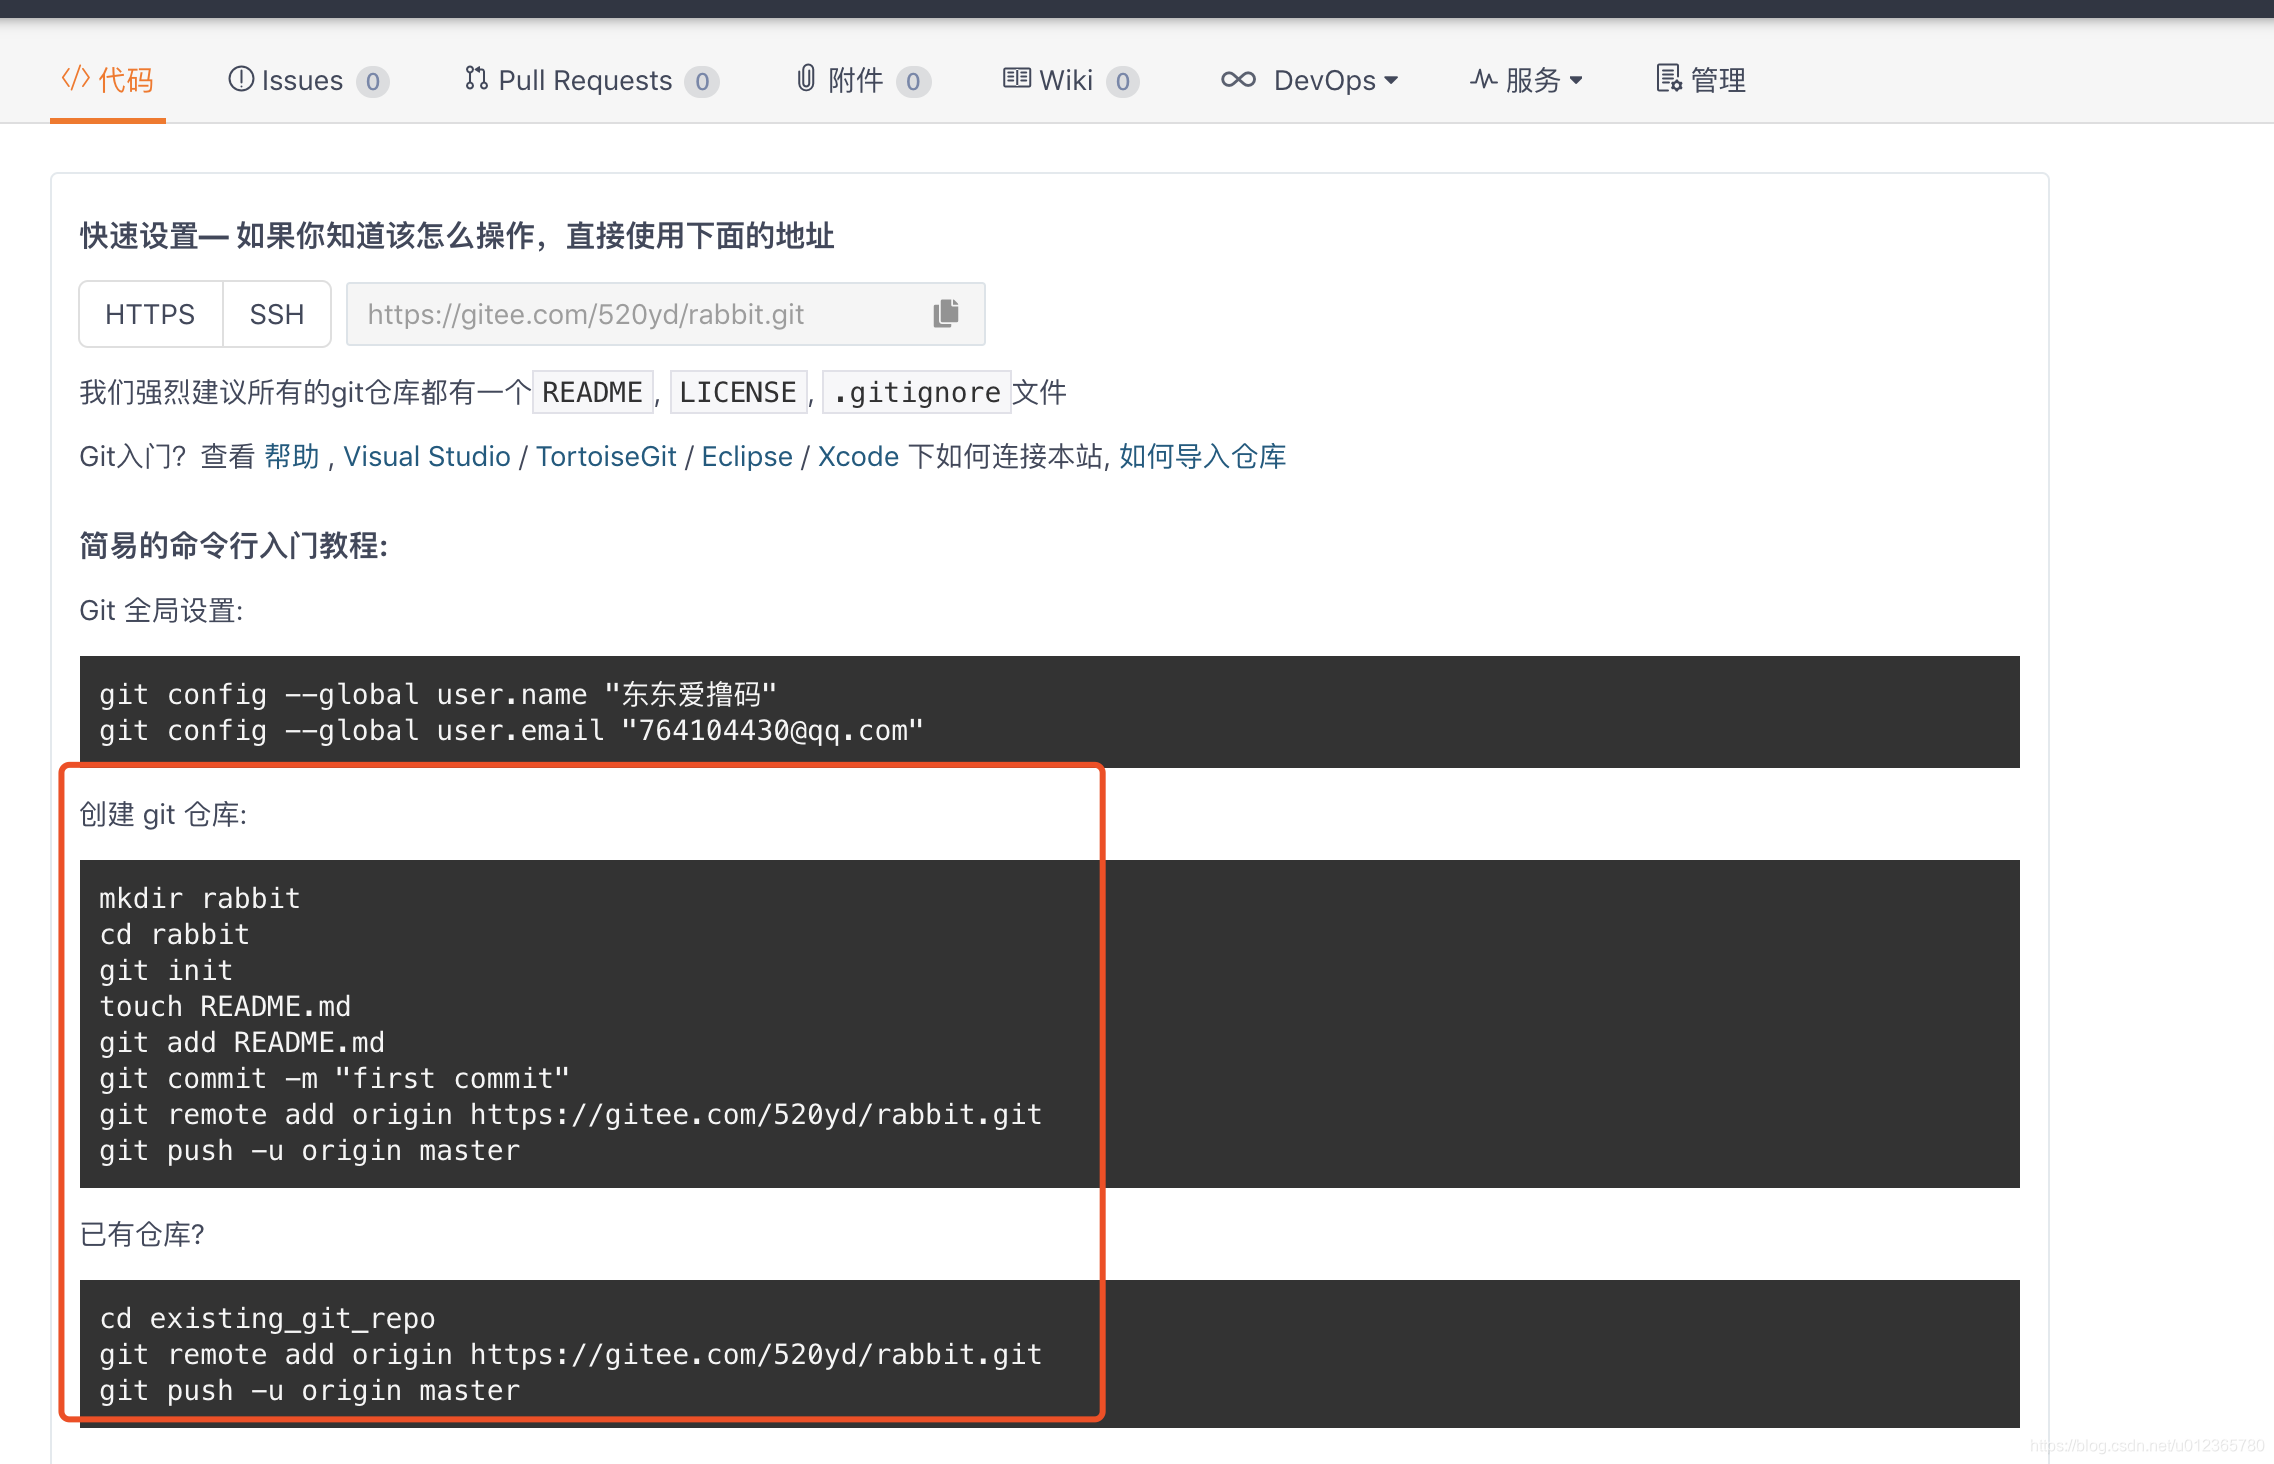Click the Pull Requests count badge

(702, 81)
